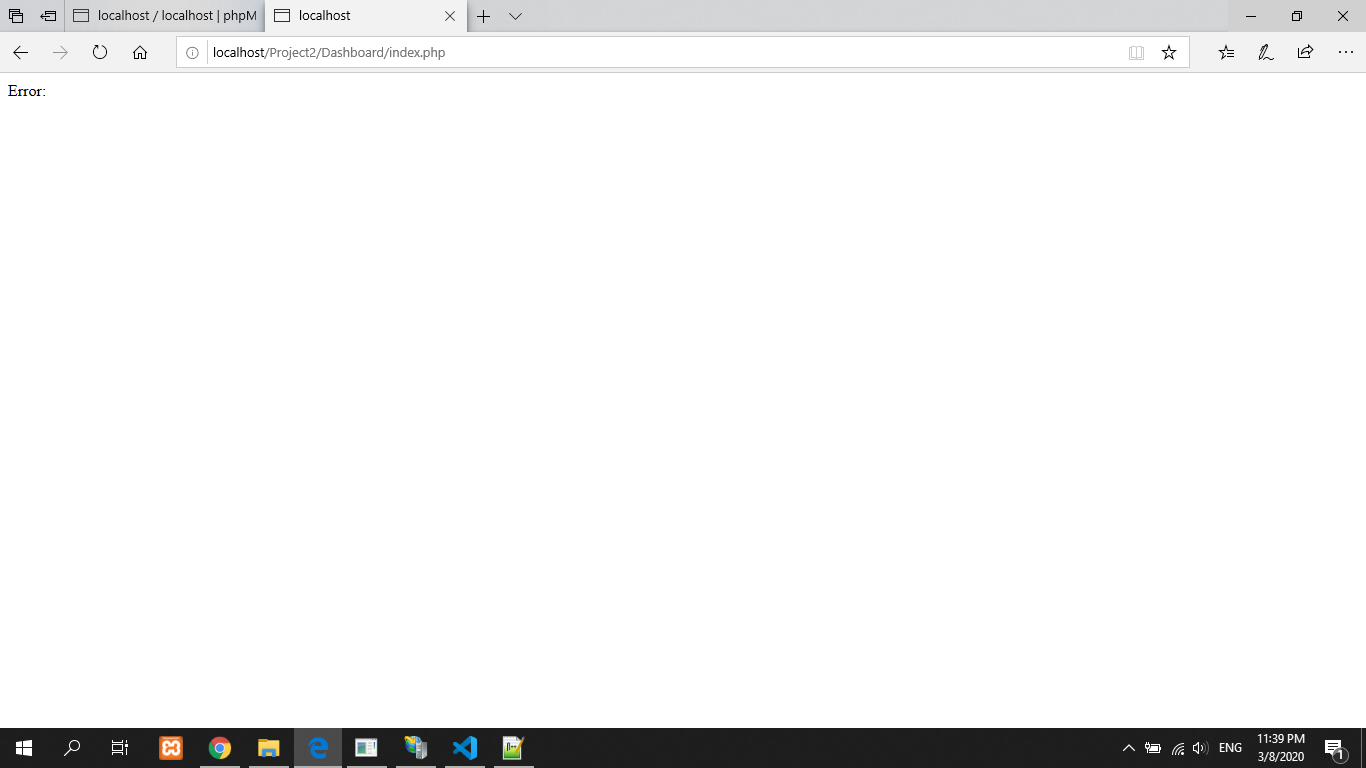Click the Edge icon on taskbar

[x=318, y=748]
